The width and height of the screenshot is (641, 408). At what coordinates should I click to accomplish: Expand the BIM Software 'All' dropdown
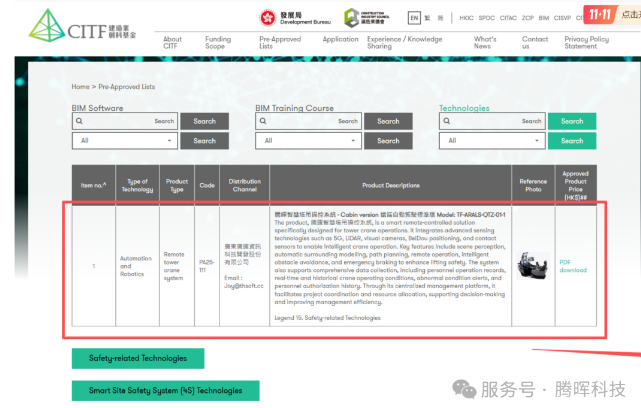[123, 141]
